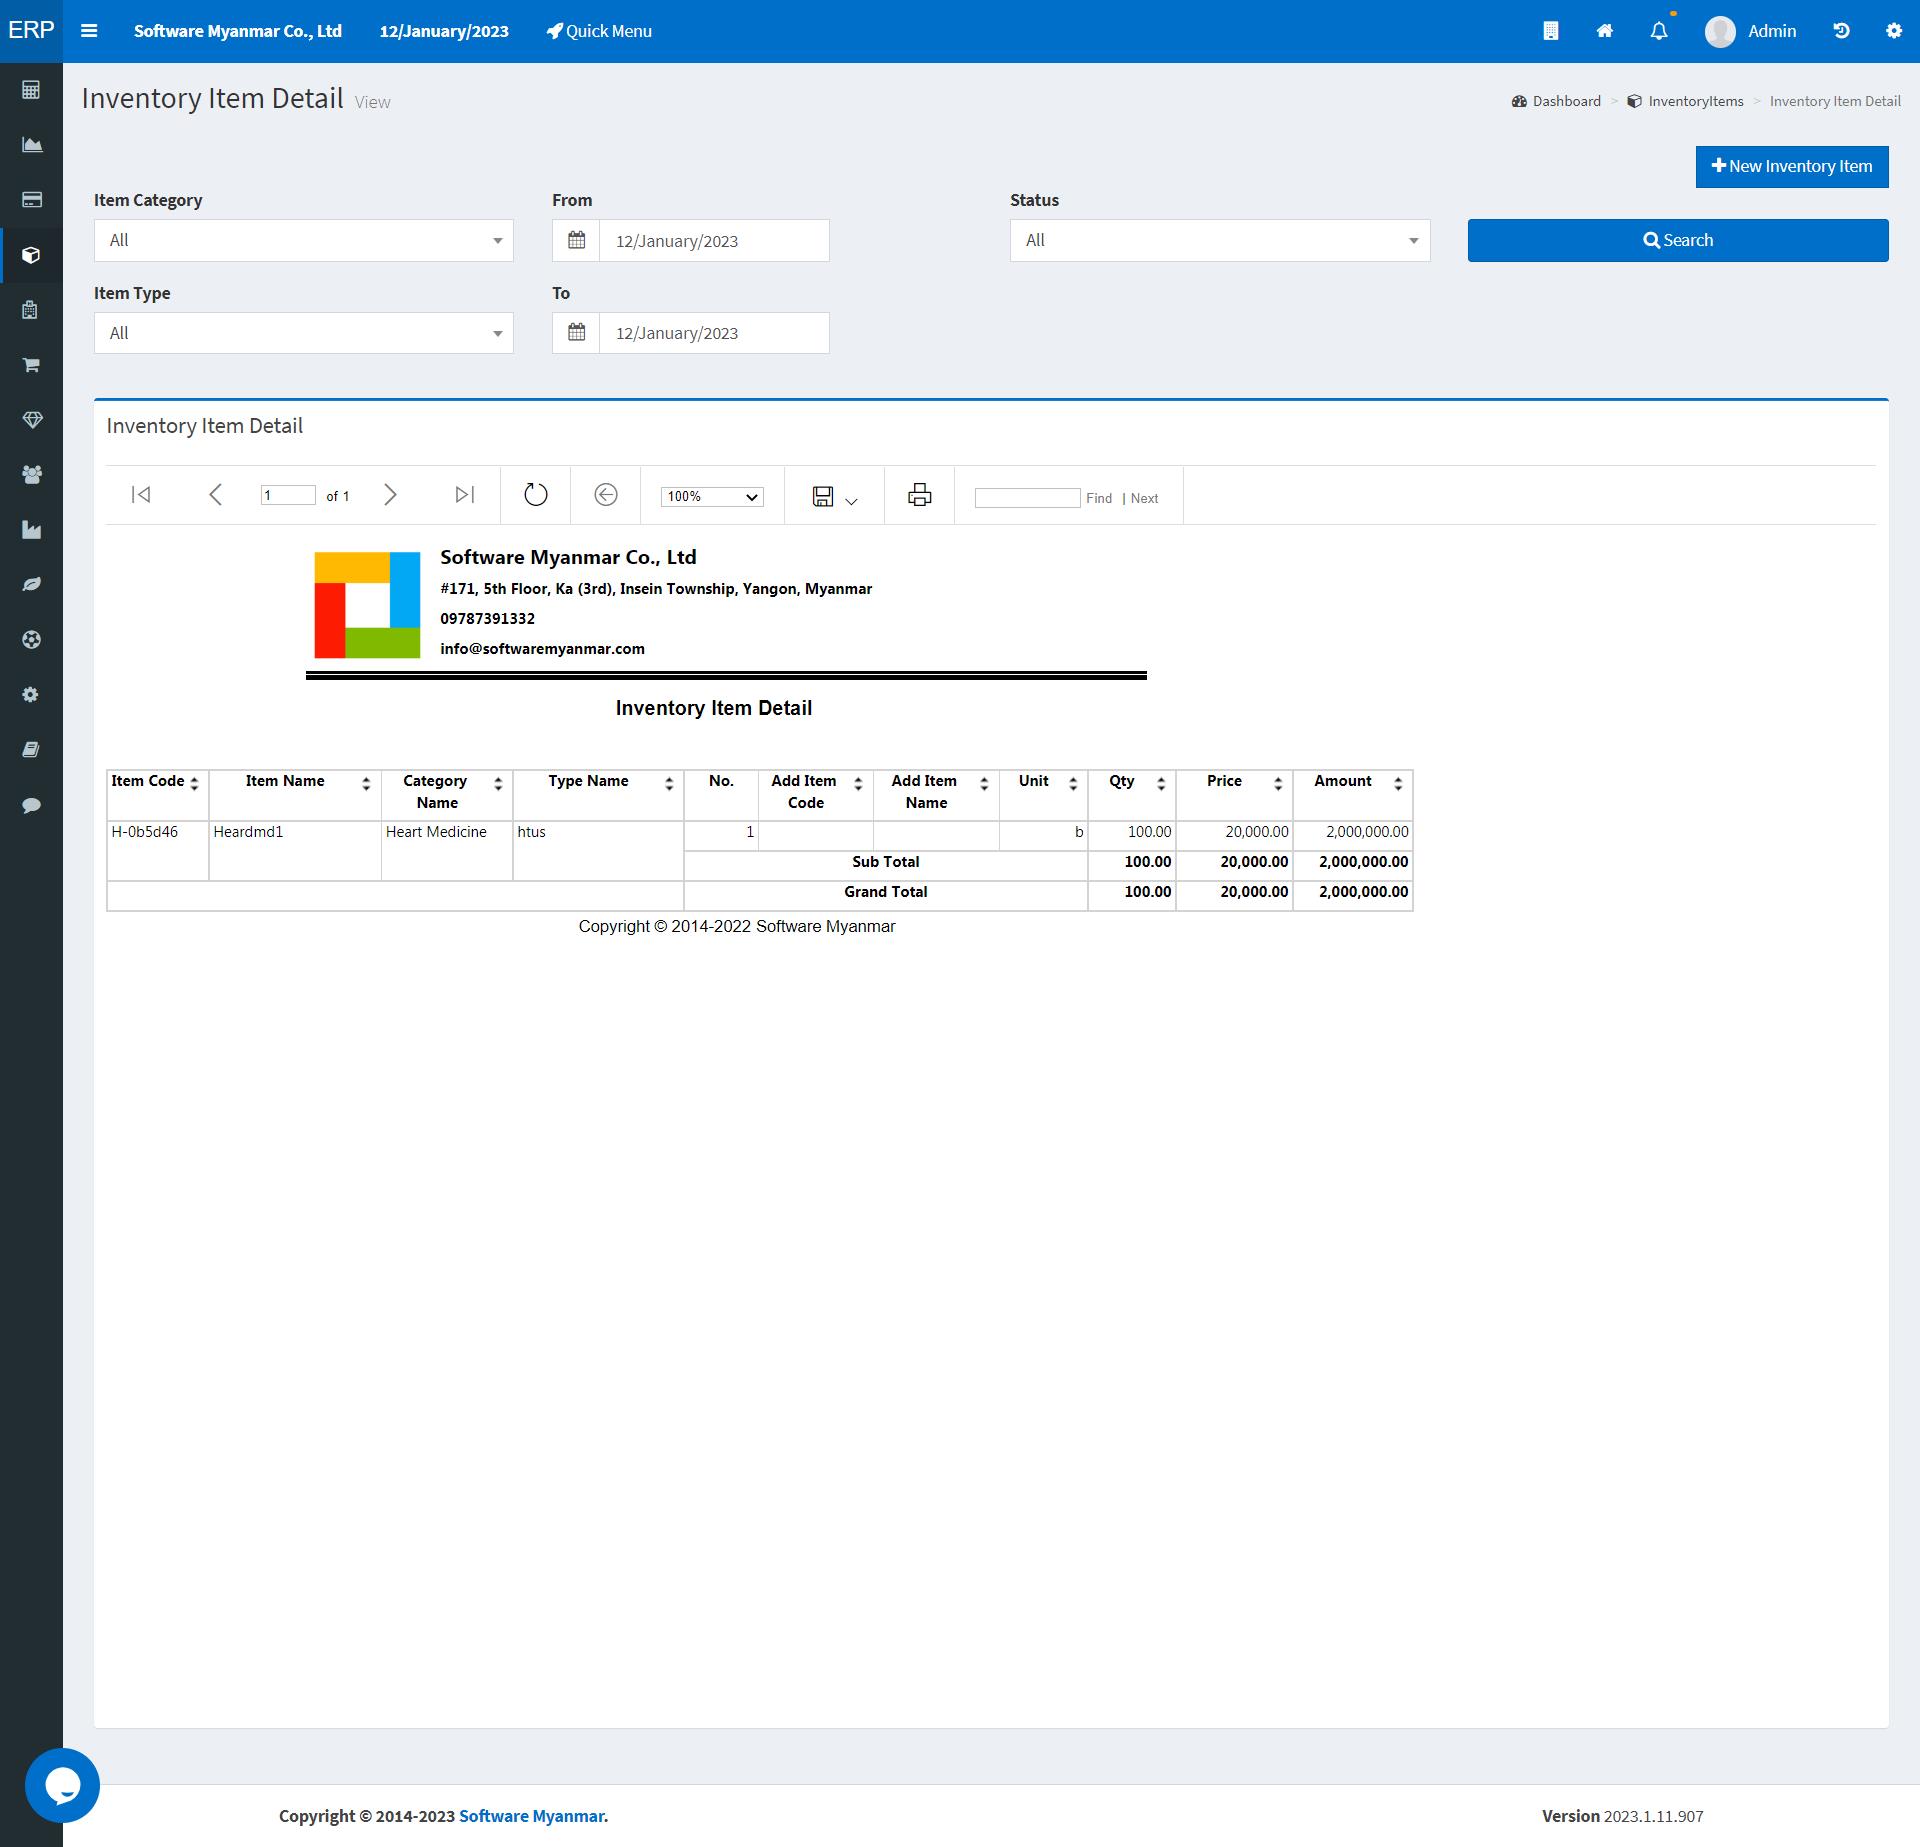The image size is (1920, 1847).
Task: Open the calculator sidebar icon
Action: pos(31,90)
